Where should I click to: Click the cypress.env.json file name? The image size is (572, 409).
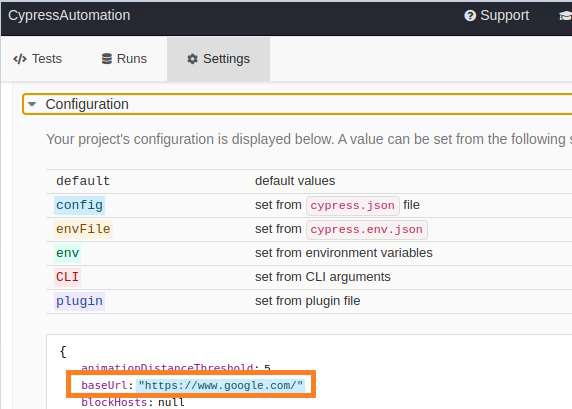coord(366,229)
